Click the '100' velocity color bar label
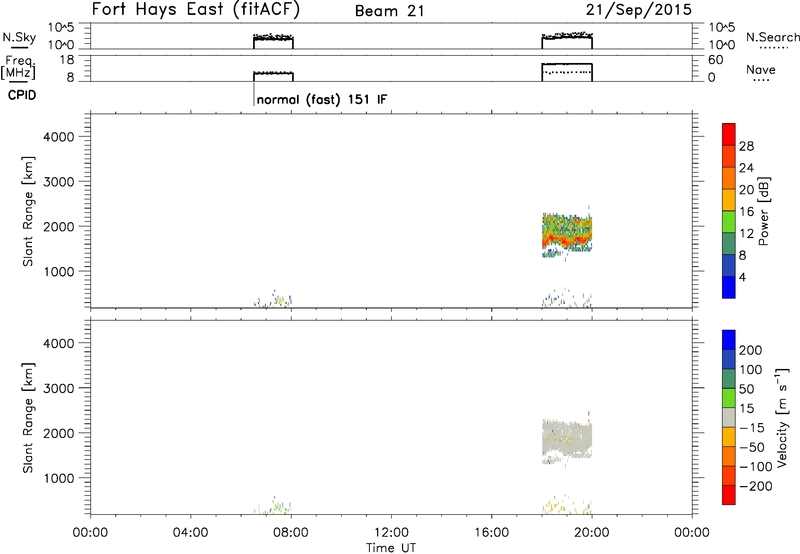This screenshot has width=800, height=554. pyautogui.click(x=751, y=369)
